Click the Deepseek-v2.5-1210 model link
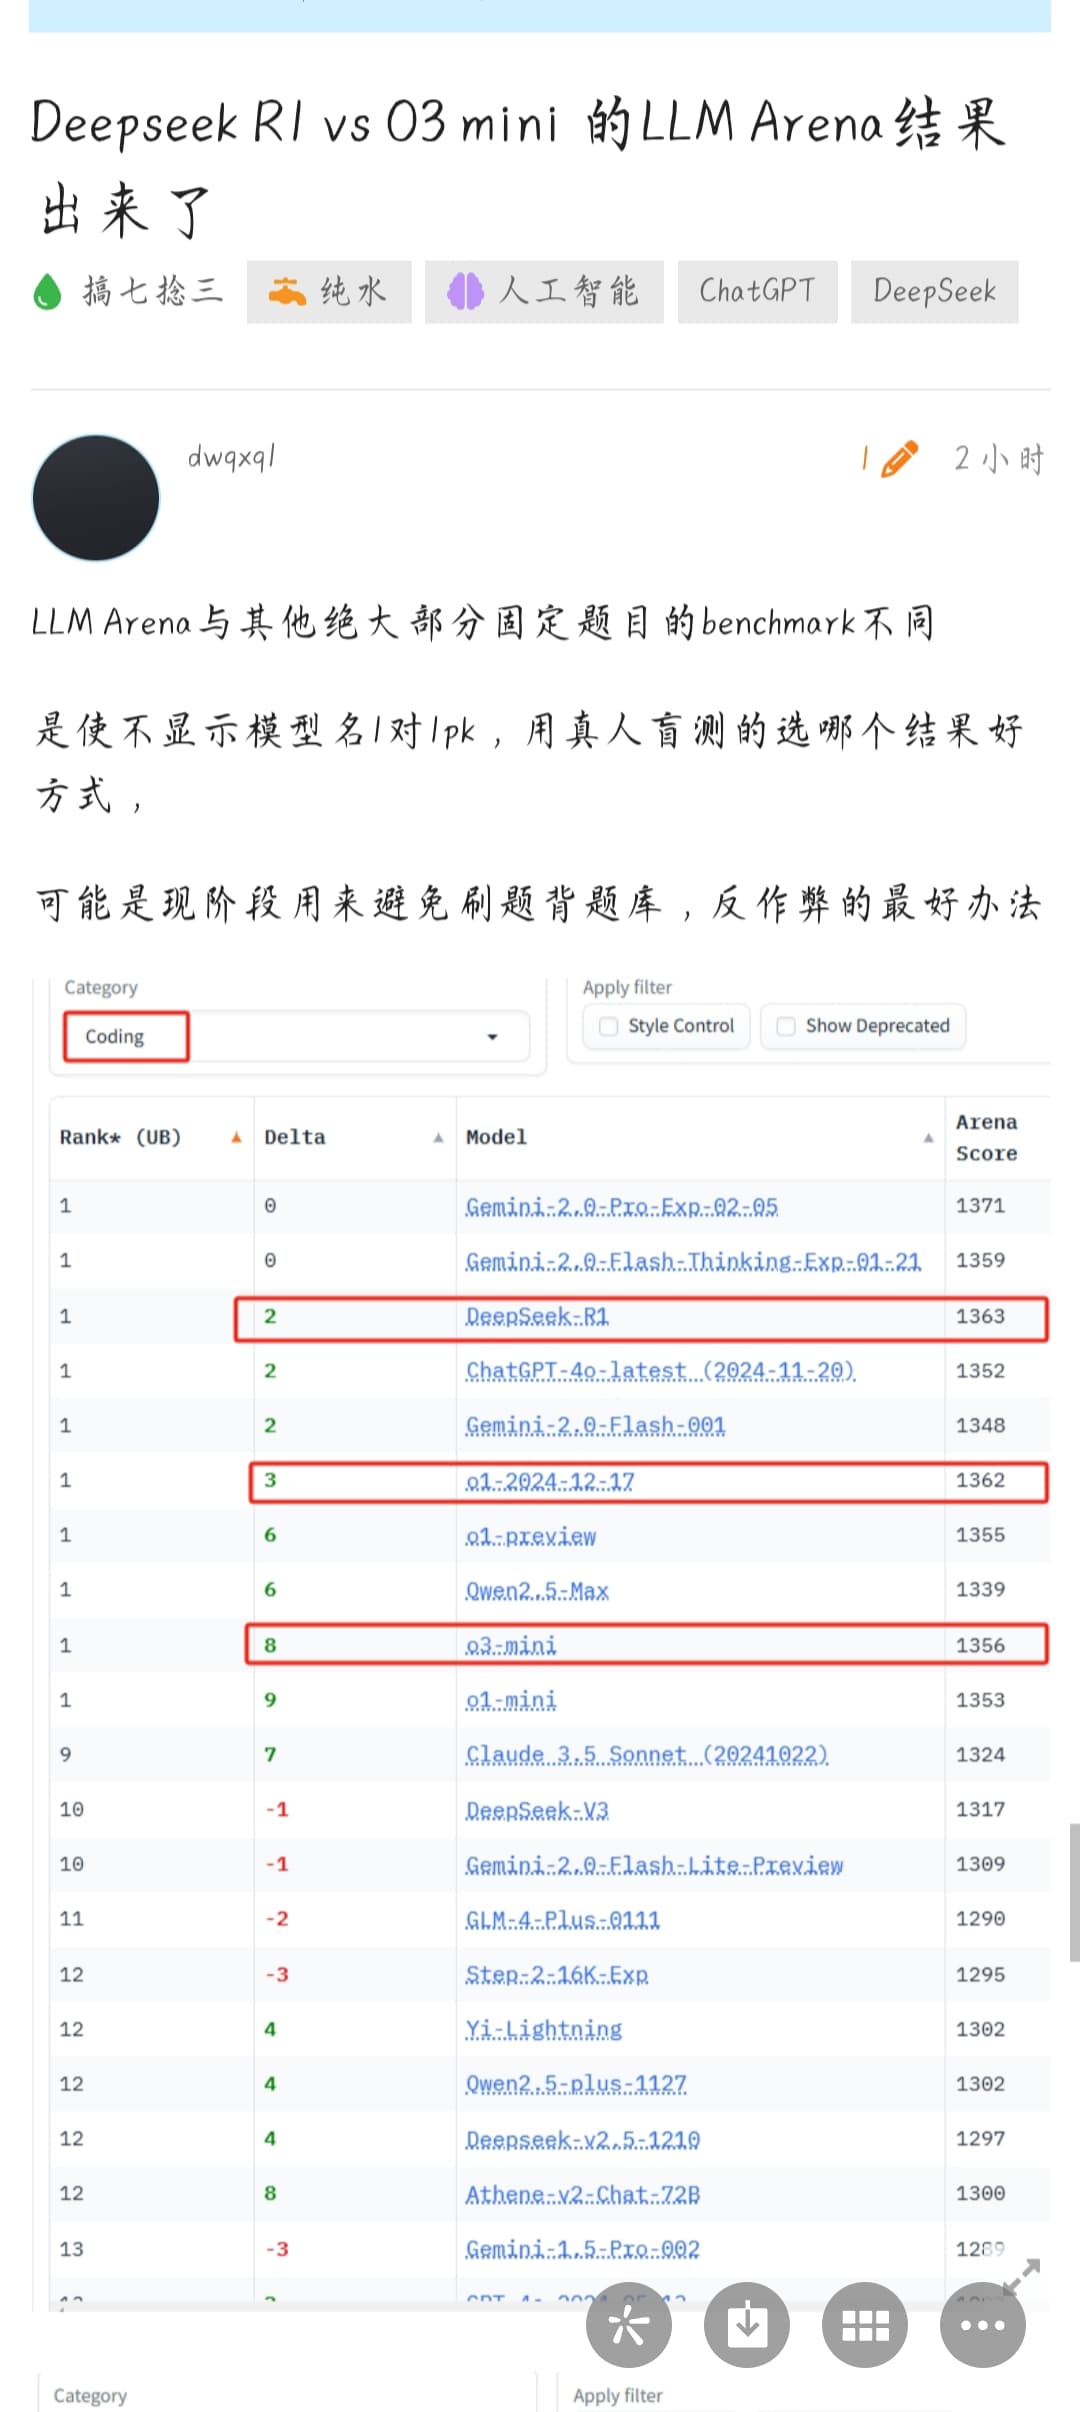The height and width of the screenshot is (2412, 1080). click(x=583, y=2140)
